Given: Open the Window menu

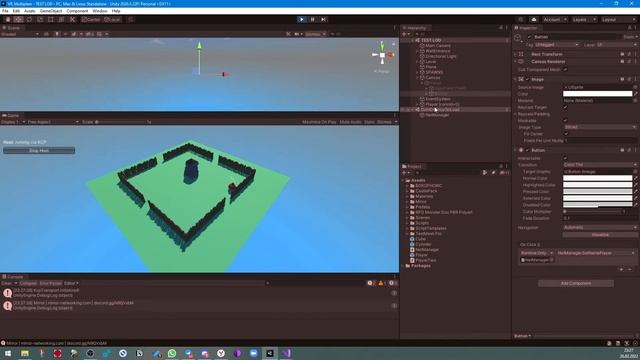Looking at the screenshot, I should [100, 11].
